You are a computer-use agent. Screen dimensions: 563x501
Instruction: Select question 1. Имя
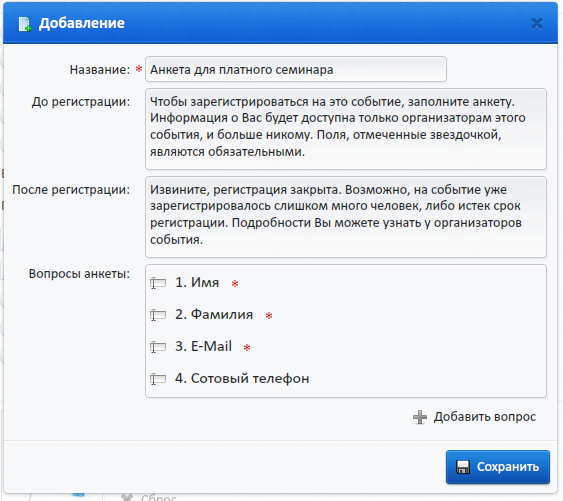[x=197, y=283]
